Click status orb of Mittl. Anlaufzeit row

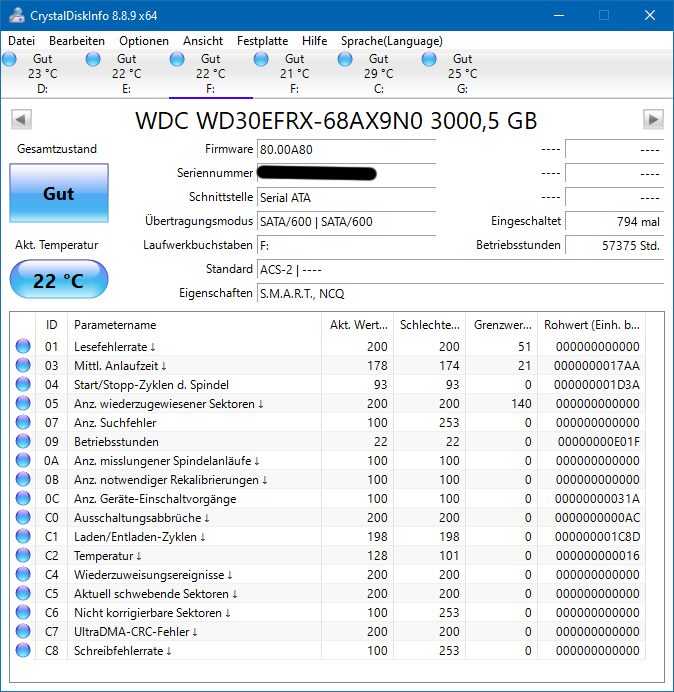click(23, 365)
